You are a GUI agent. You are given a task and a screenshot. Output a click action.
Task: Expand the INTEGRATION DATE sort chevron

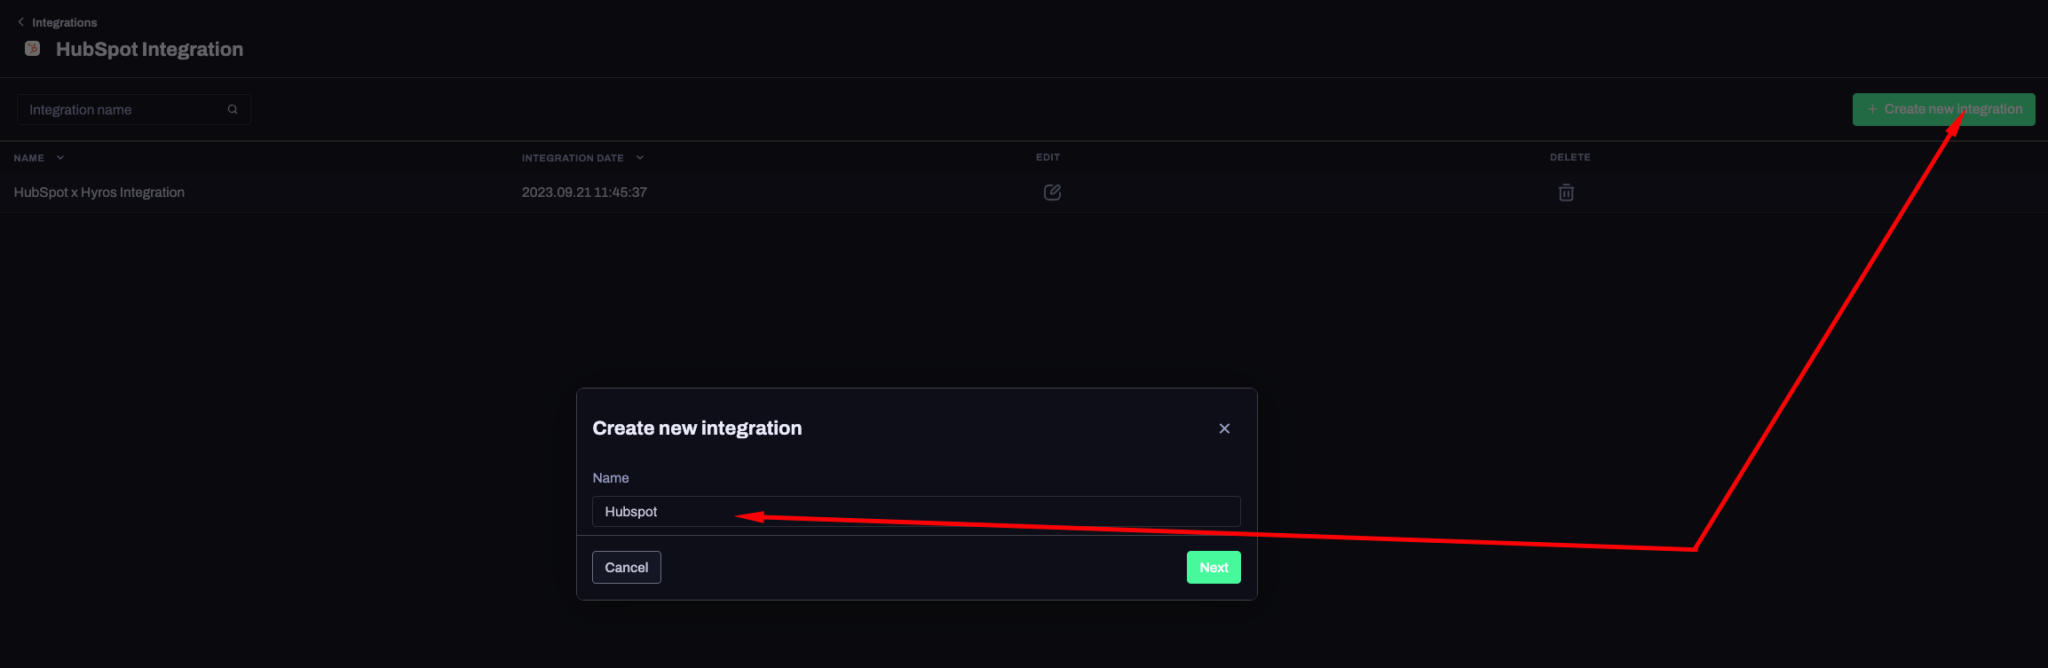tap(640, 158)
